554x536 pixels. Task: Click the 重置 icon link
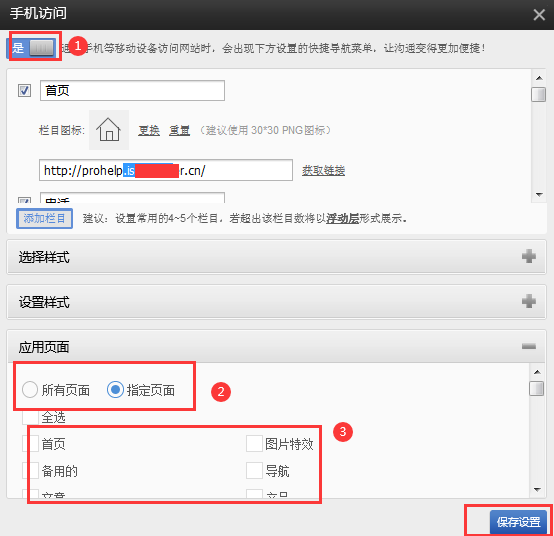[x=179, y=130]
